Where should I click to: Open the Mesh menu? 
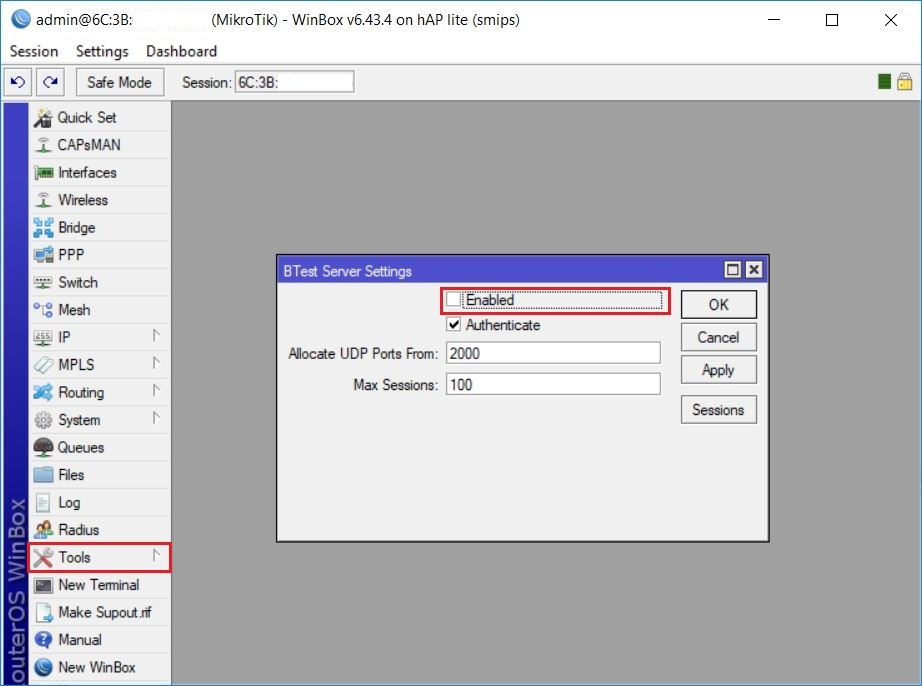[x=99, y=310]
